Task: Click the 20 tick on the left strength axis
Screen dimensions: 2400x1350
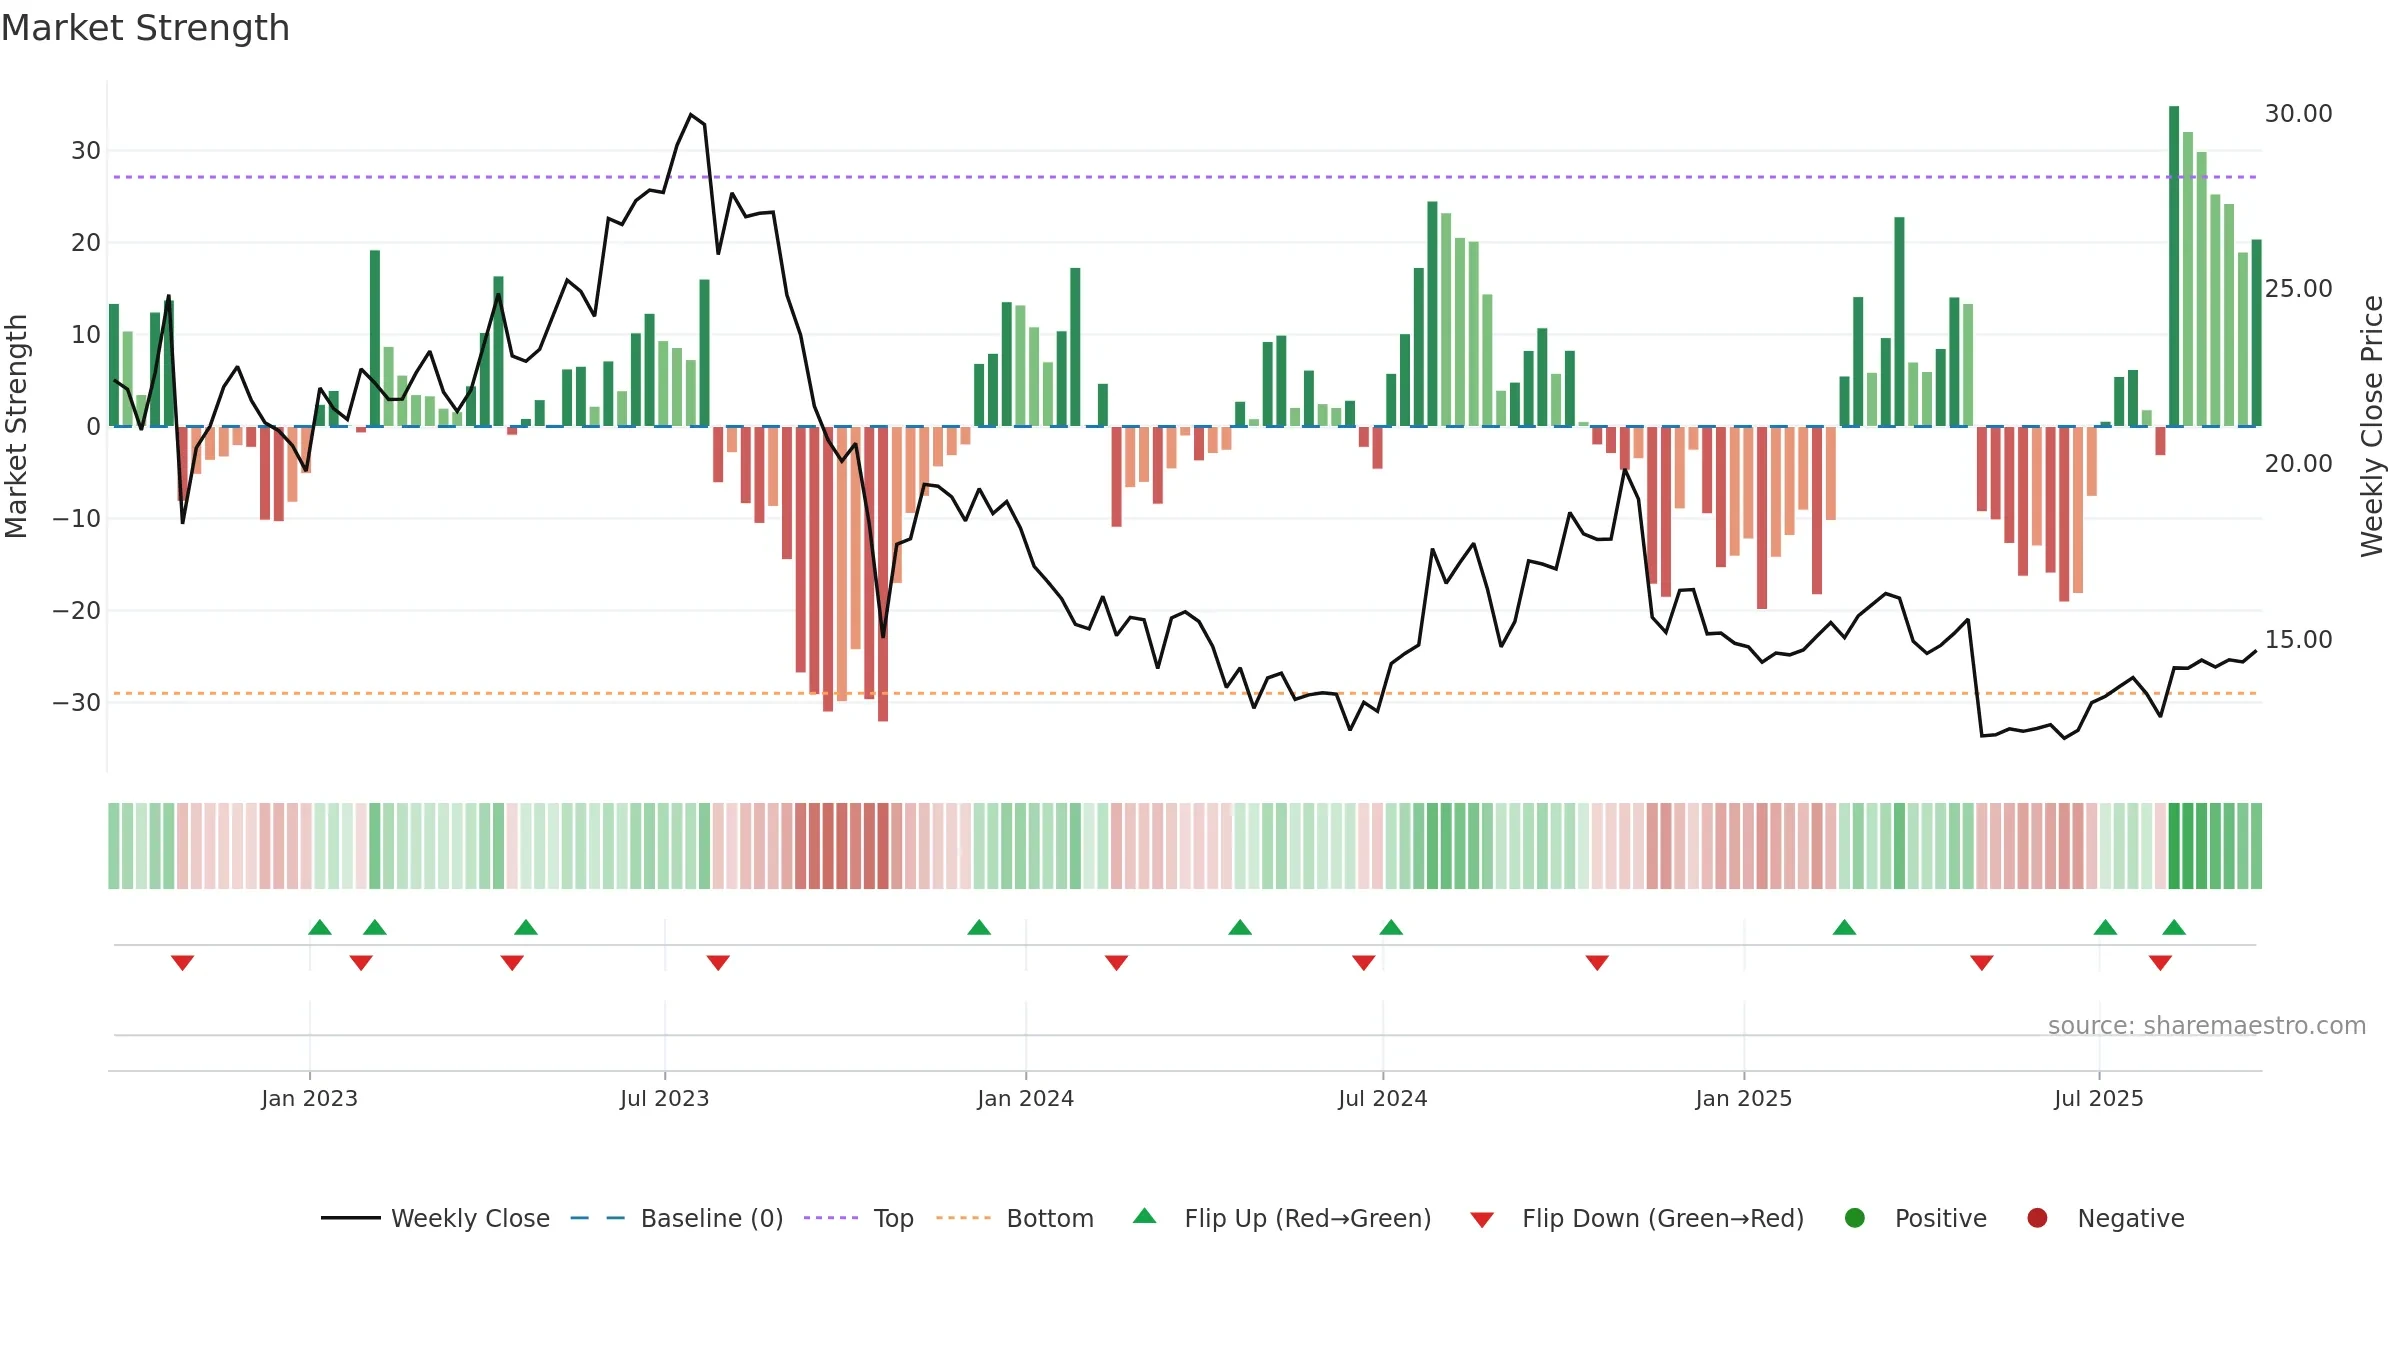Action: tap(86, 243)
